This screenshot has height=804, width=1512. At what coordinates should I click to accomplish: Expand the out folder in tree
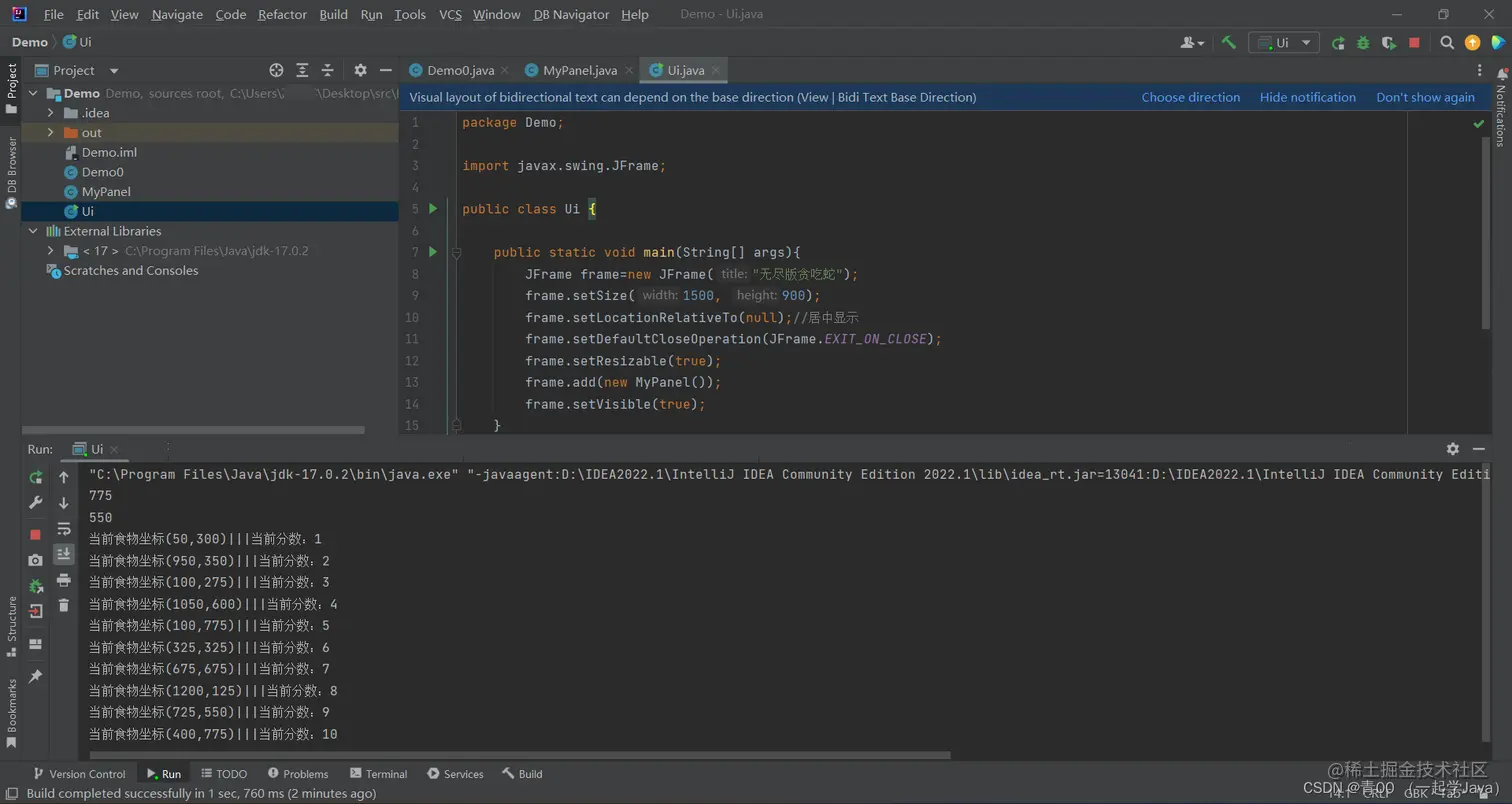(50, 133)
